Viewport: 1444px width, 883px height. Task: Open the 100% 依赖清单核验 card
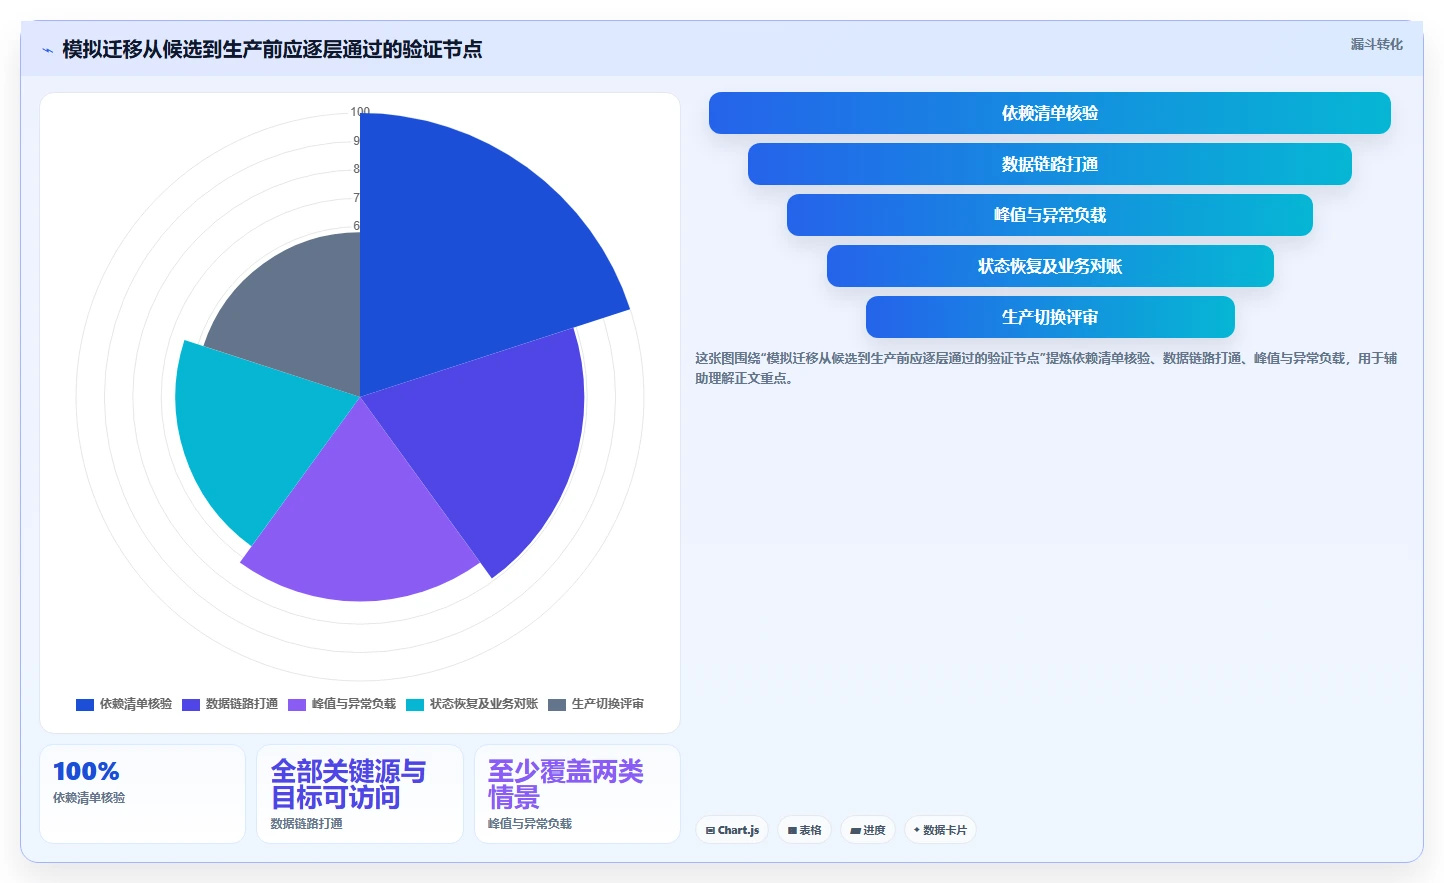tap(142, 794)
